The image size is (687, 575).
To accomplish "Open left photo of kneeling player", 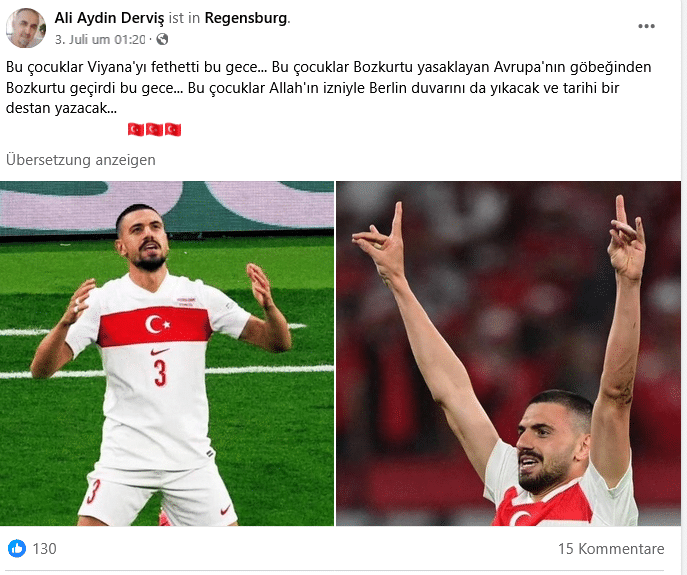I will (167, 353).
